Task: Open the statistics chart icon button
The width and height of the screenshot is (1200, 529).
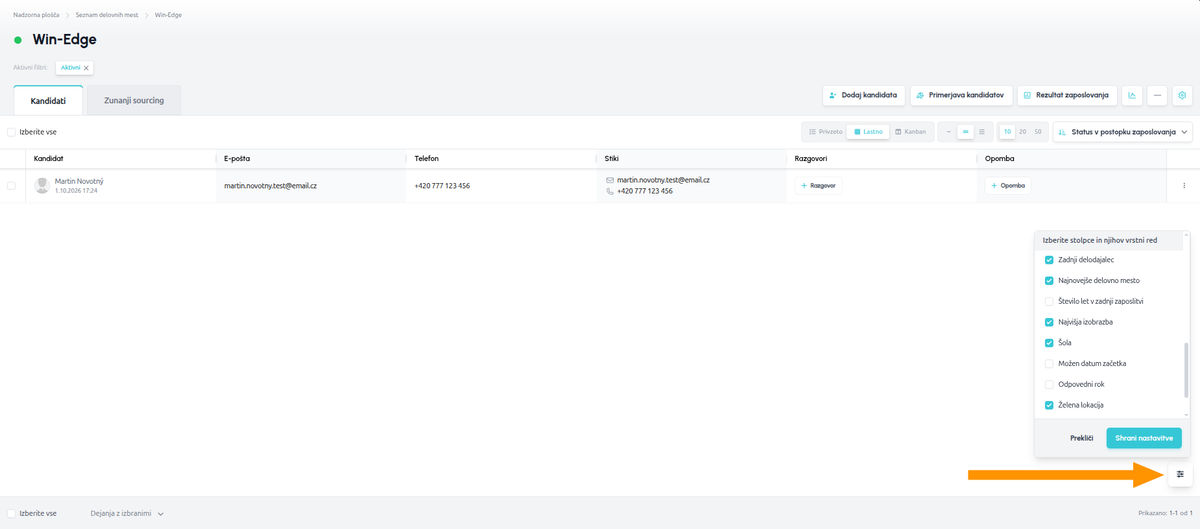Action: [x=1132, y=95]
